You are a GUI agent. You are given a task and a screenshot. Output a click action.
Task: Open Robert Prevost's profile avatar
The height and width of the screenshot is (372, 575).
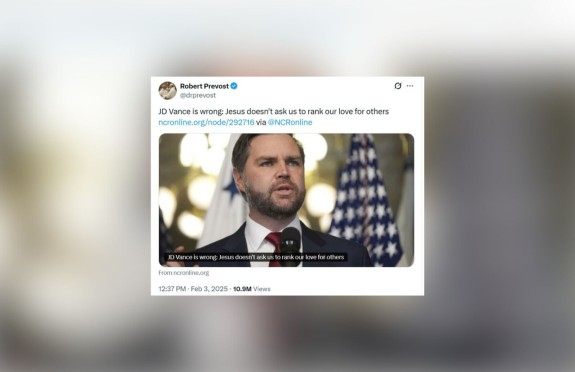pos(168,90)
